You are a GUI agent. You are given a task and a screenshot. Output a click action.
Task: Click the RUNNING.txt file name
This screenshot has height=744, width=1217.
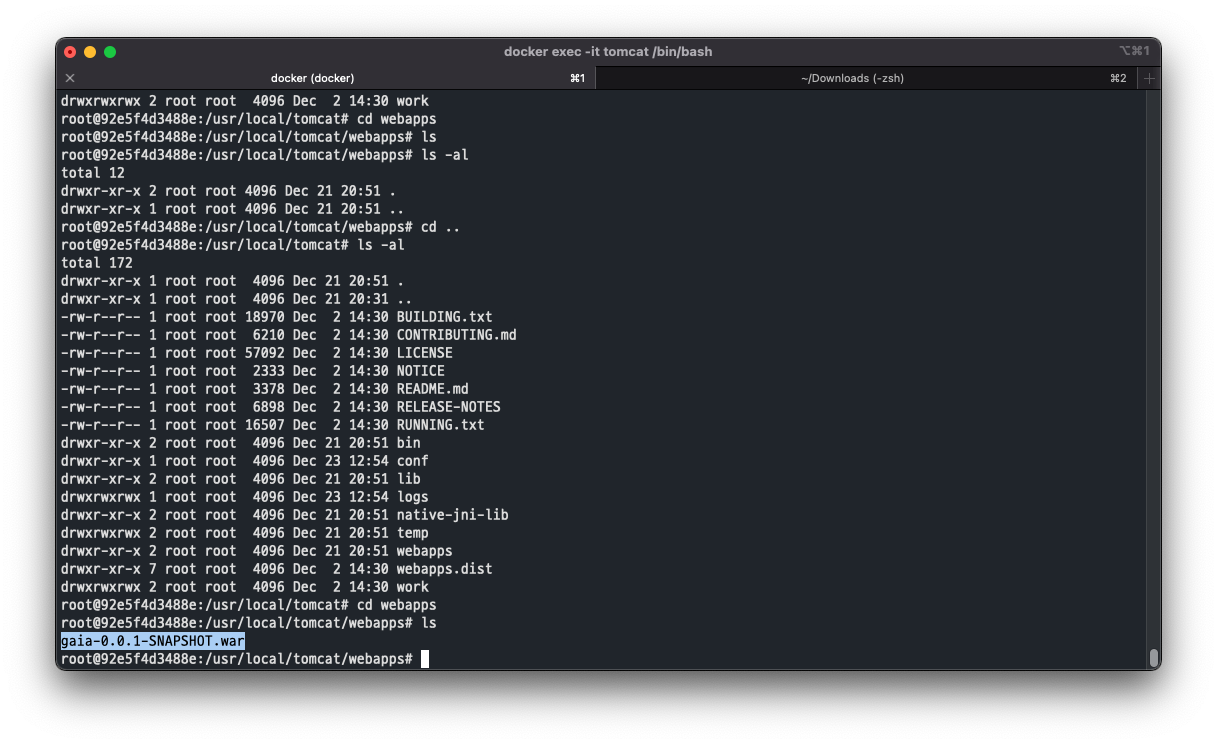tap(440, 425)
